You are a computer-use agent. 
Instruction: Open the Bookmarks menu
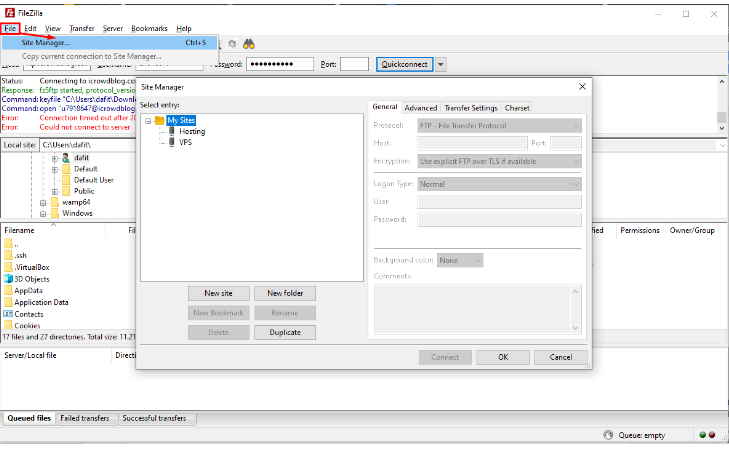[149, 28]
